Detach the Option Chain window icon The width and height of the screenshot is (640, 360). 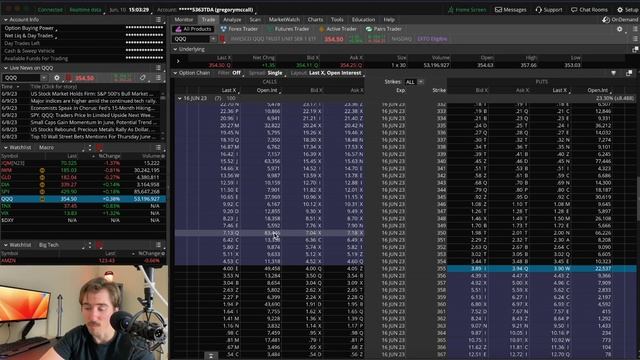click(629, 73)
